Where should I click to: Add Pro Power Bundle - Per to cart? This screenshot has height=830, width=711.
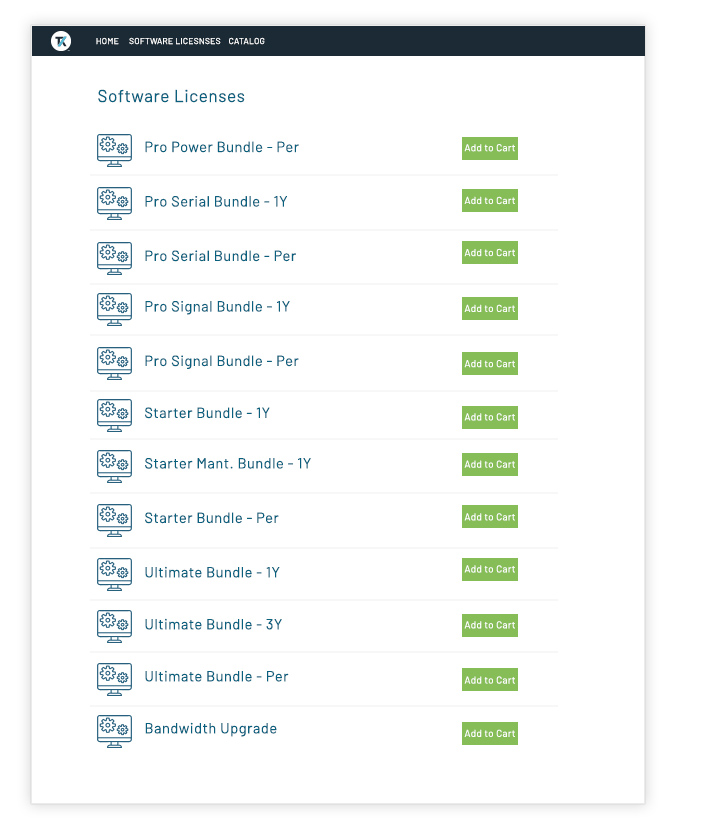pos(489,148)
